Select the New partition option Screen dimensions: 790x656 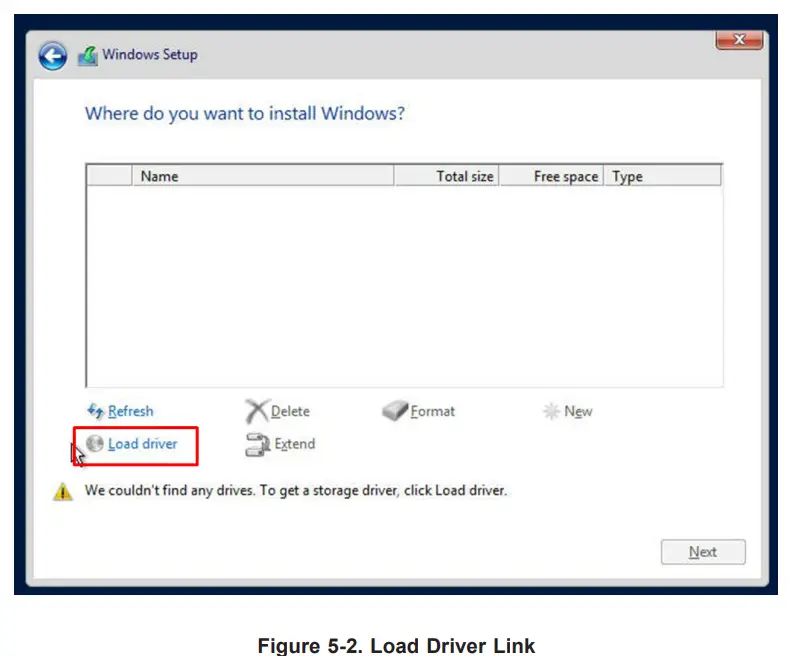(578, 411)
